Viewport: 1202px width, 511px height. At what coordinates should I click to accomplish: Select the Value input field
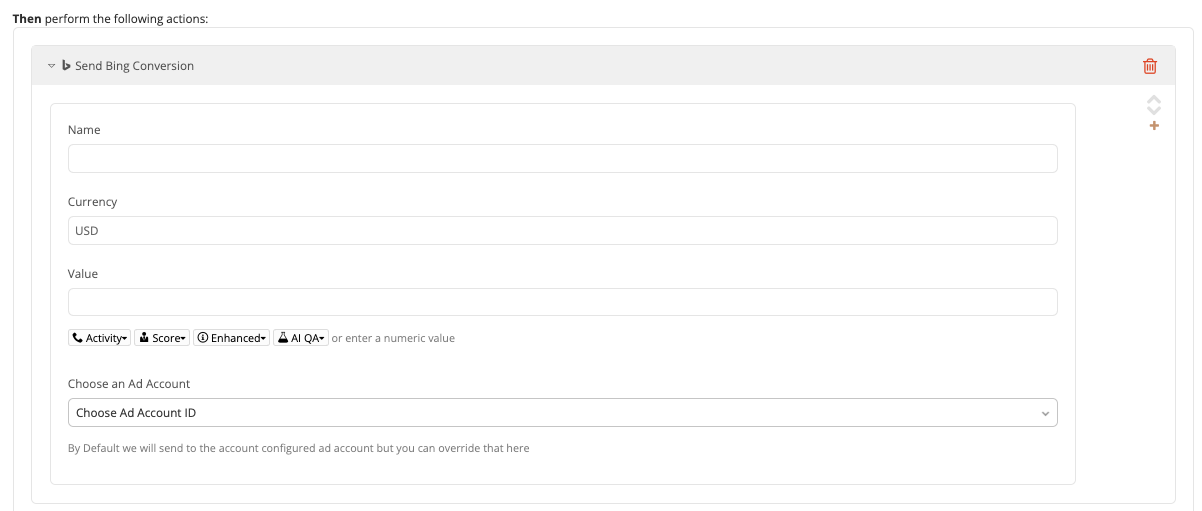click(562, 302)
